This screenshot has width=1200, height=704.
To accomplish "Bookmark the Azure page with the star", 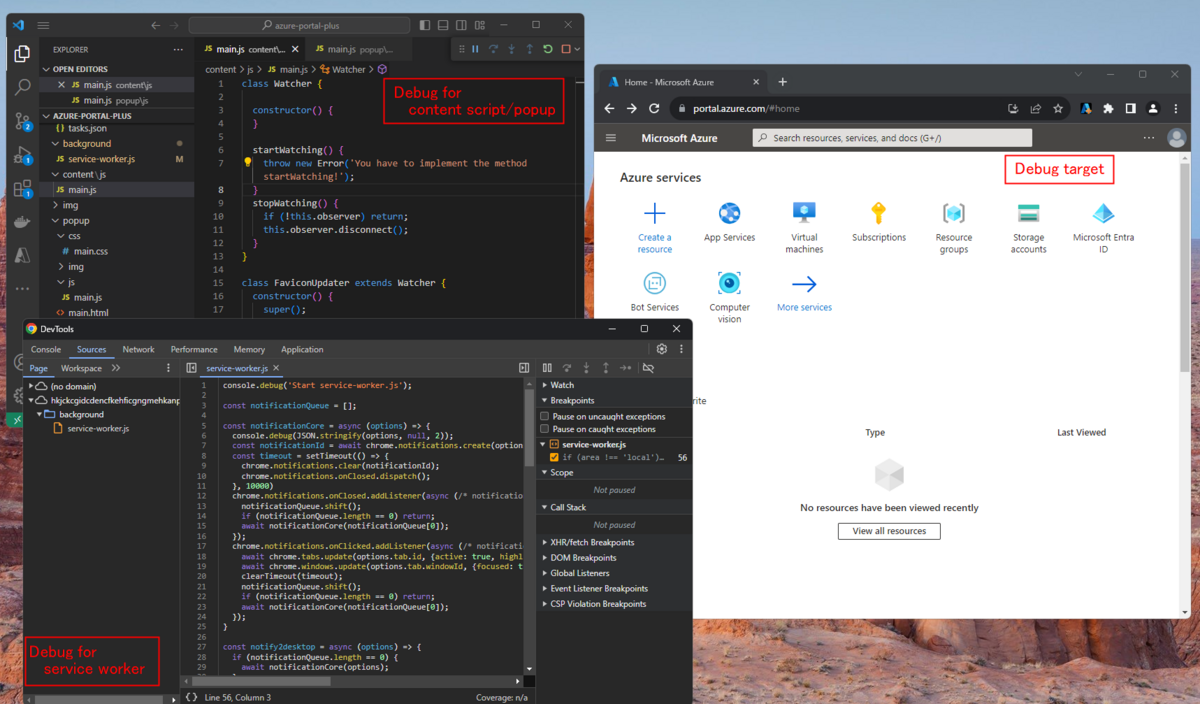I will [x=1057, y=108].
